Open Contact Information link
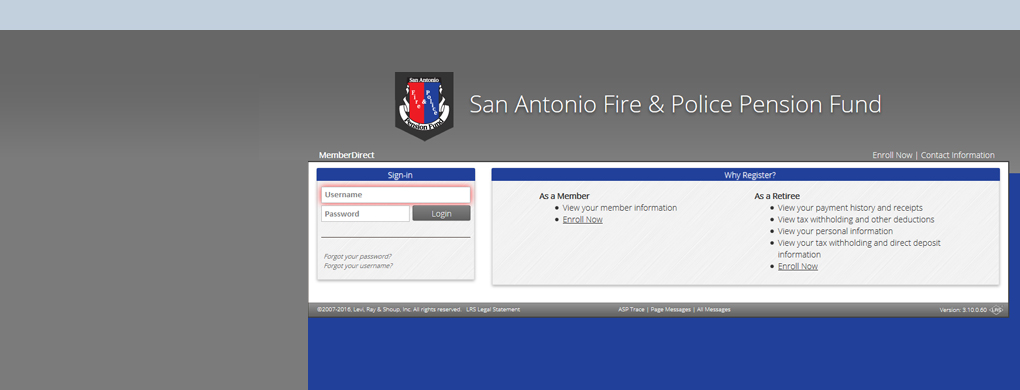Screen dimensions: 1020x390 [x=958, y=155]
